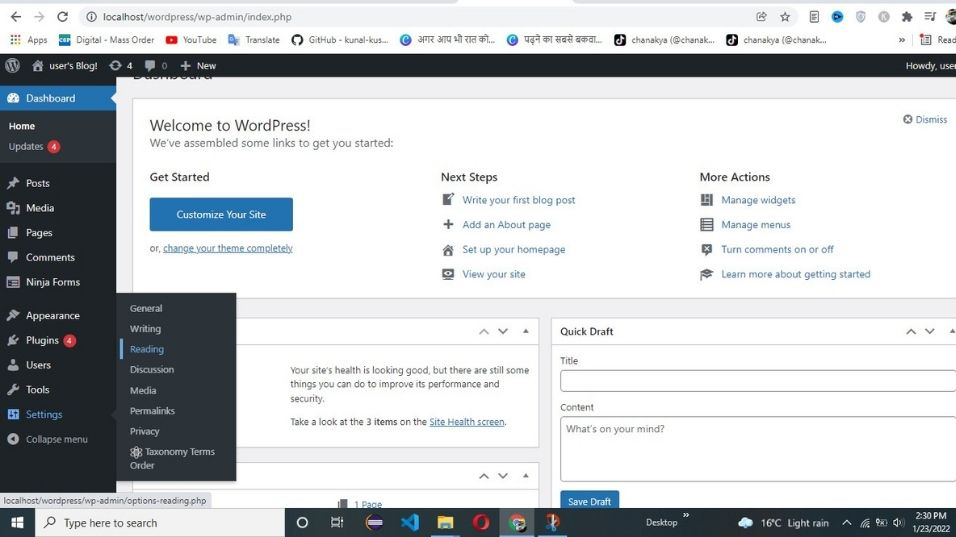Screen dimensions: 956x537
Task: Click Save Draft button
Action: click(589, 501)
